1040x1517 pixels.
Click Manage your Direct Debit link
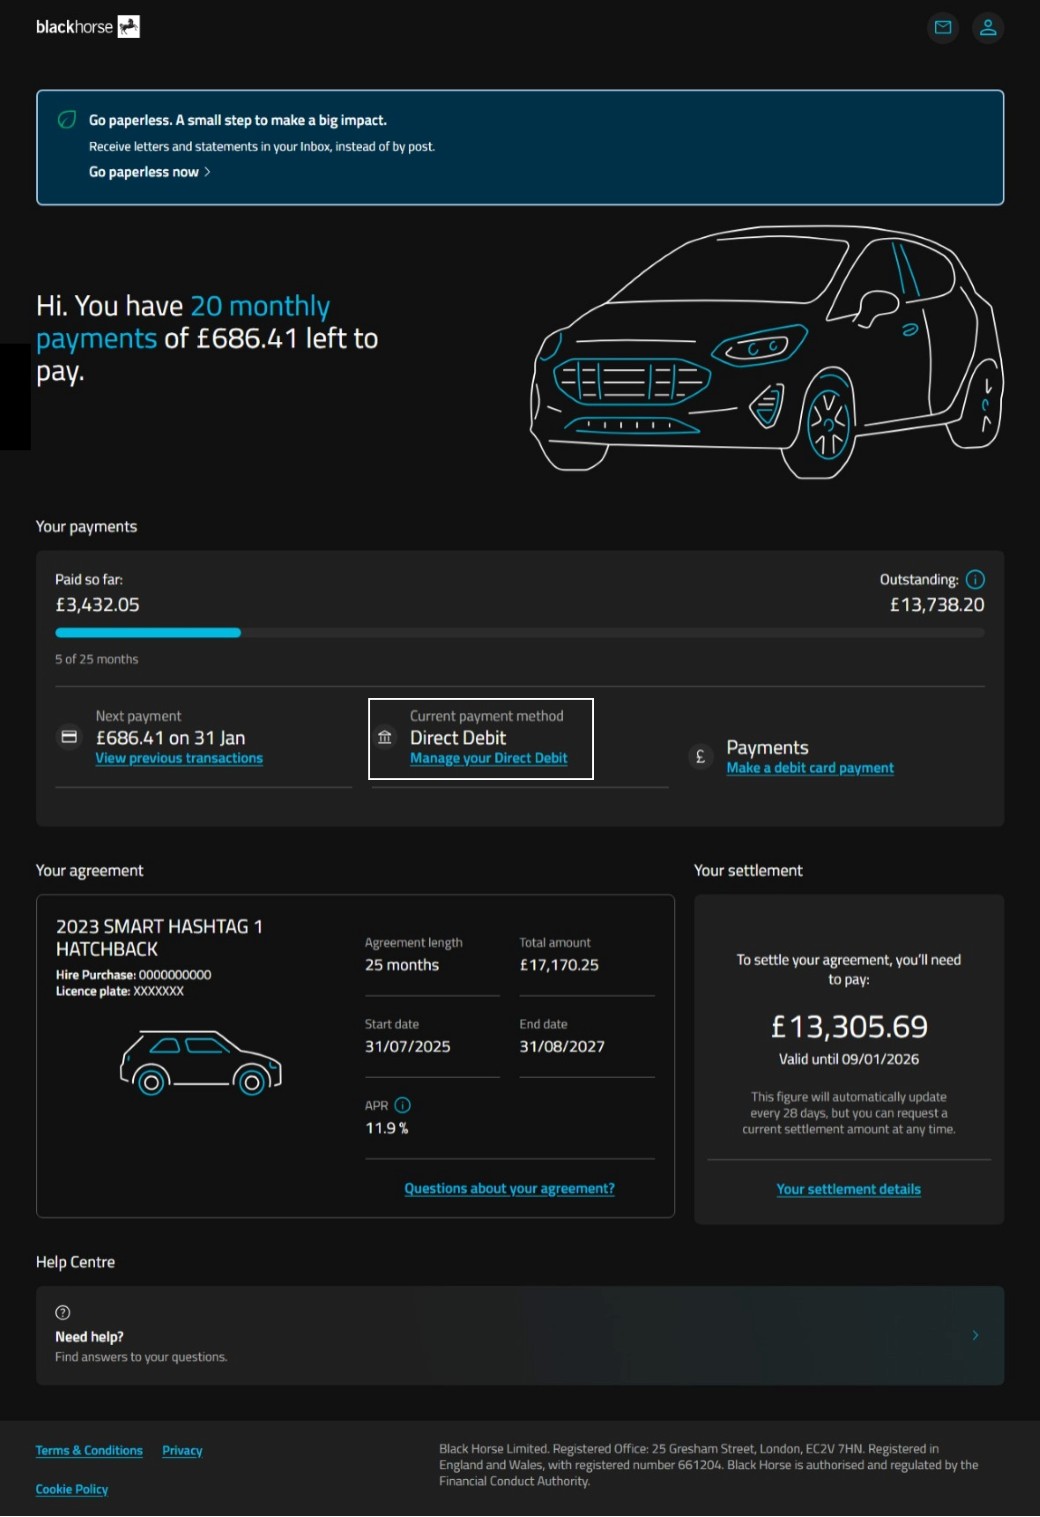pyautogui.click(x=488, y=759)
